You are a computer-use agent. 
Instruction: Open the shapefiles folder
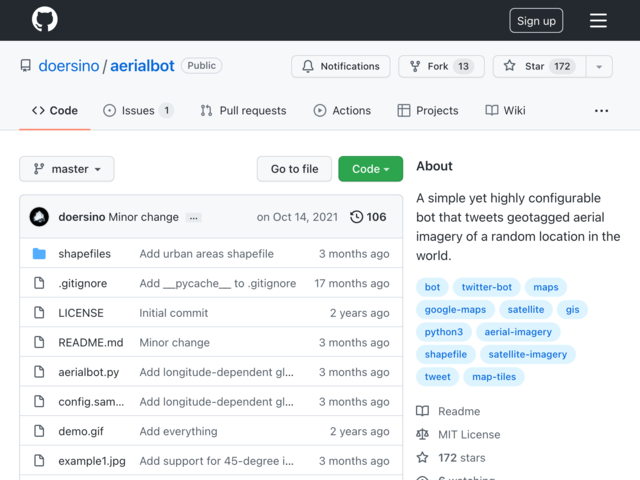[84, 253]
